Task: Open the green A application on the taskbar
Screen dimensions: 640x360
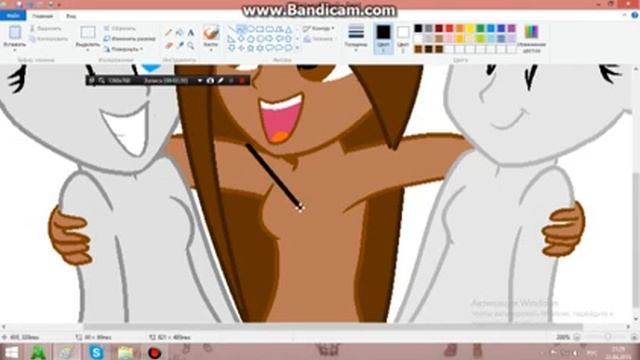Action: pyautogui.click(x=38, y=352)
